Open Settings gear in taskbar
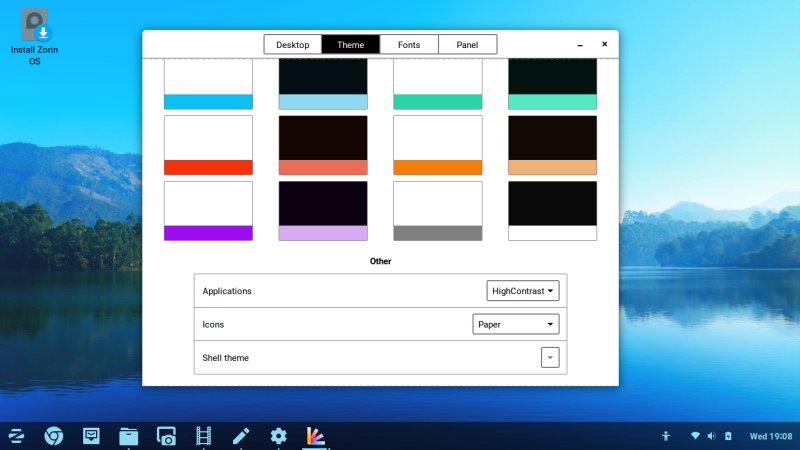This screenshot has width=800, height=450. click(x=279, y=436)
